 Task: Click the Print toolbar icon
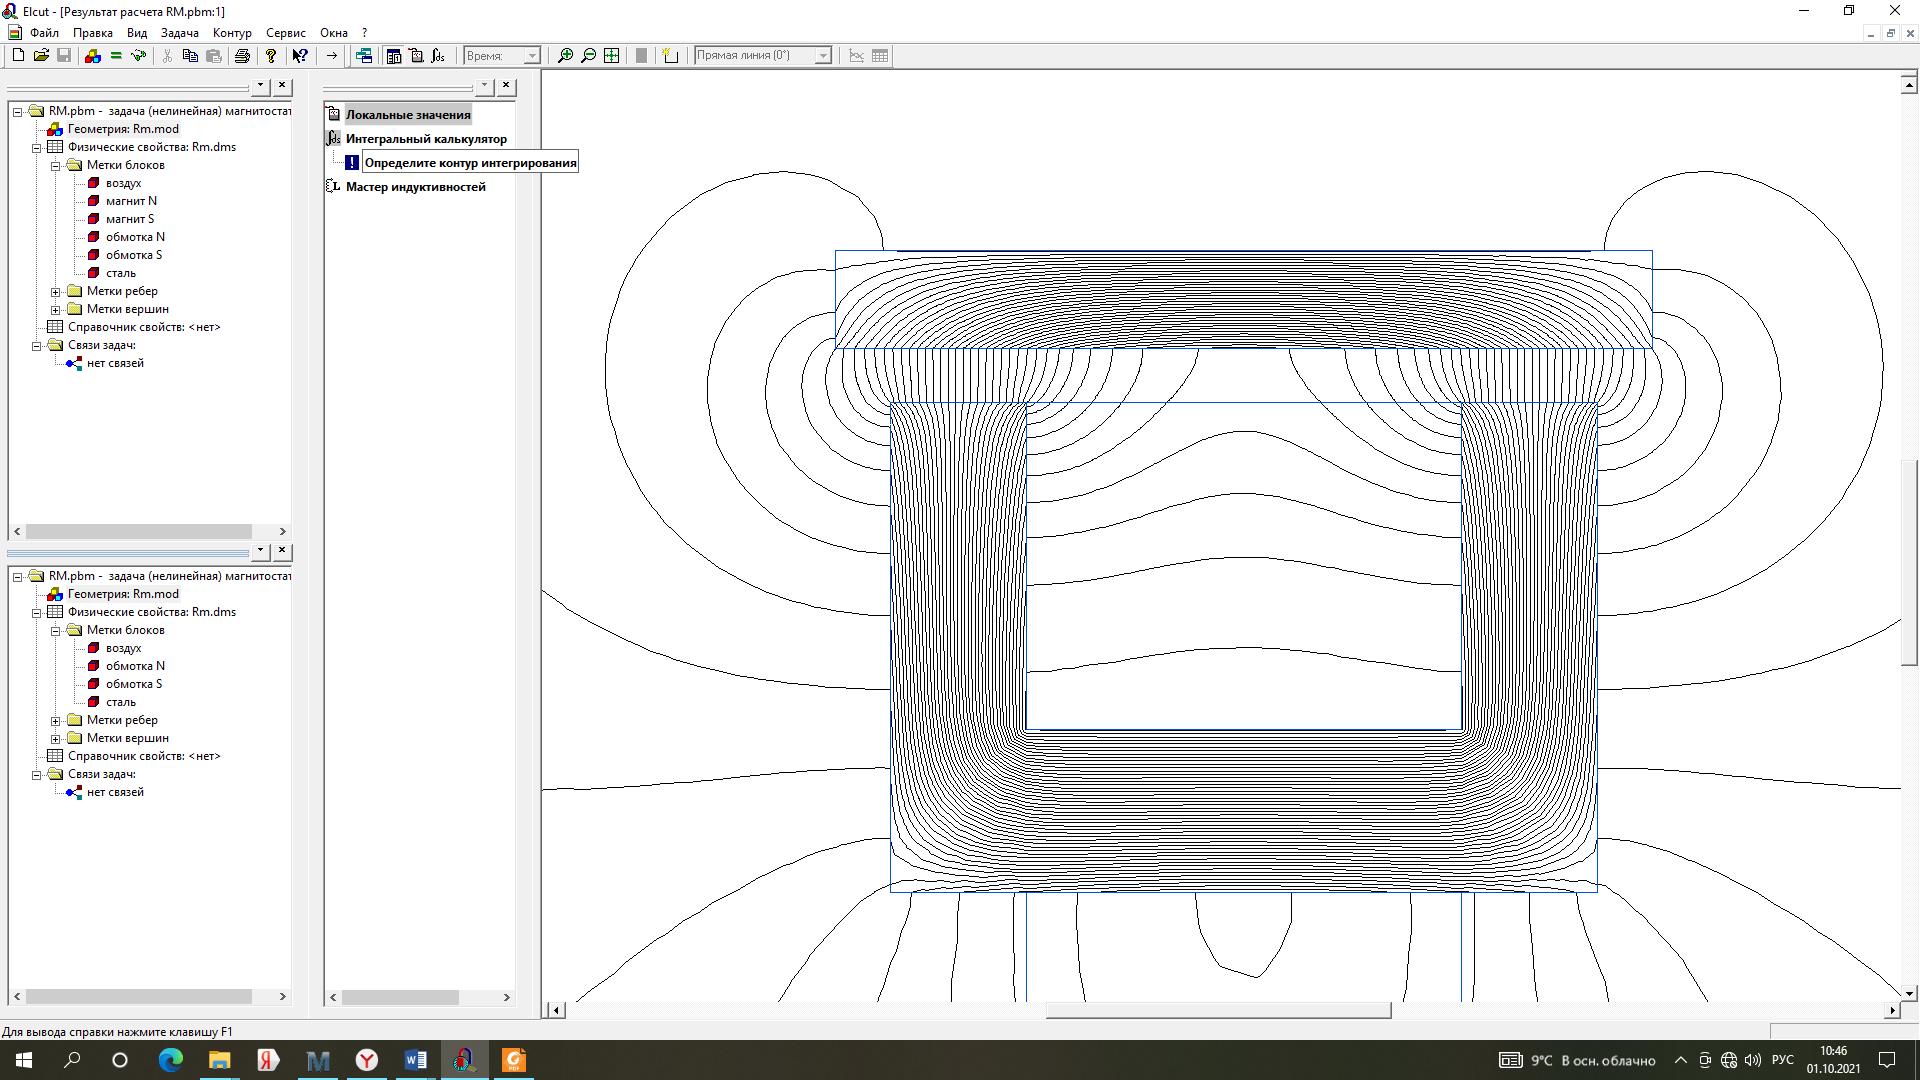pyautogui.click(x=242, y=56)
